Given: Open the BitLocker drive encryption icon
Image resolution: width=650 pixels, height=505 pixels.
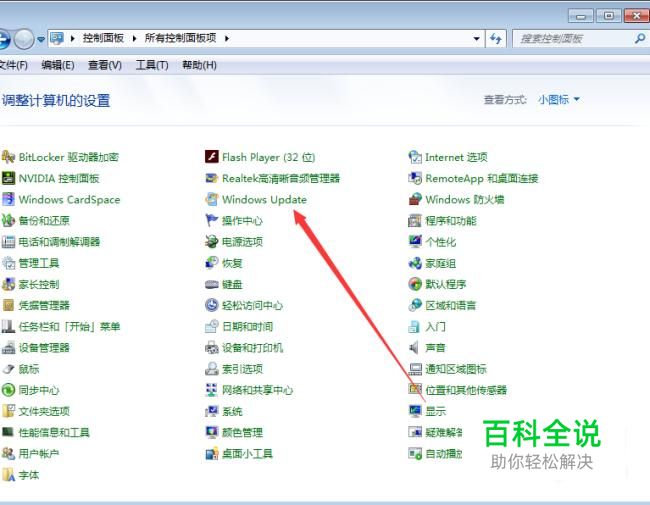Looking at the screenshot, I should pos(8,157).
